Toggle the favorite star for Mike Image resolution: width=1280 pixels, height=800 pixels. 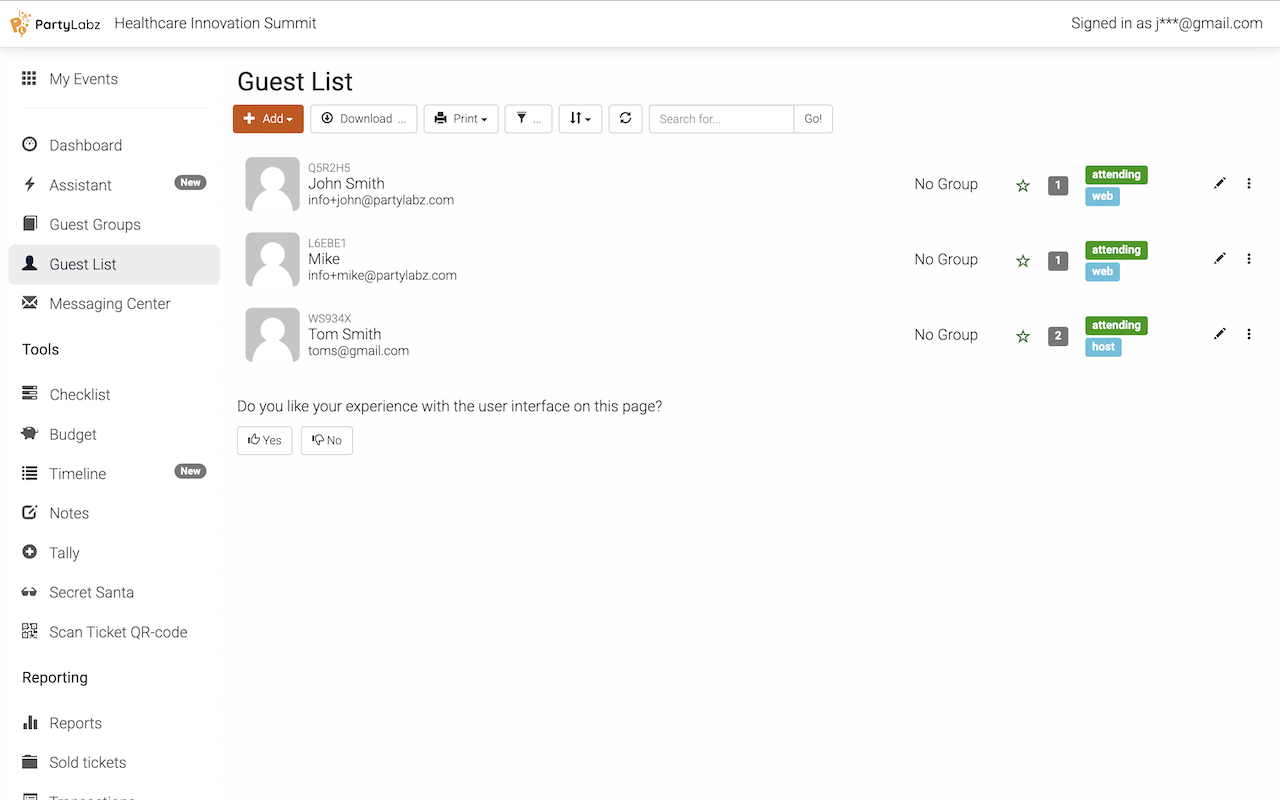click(1022, 261)
